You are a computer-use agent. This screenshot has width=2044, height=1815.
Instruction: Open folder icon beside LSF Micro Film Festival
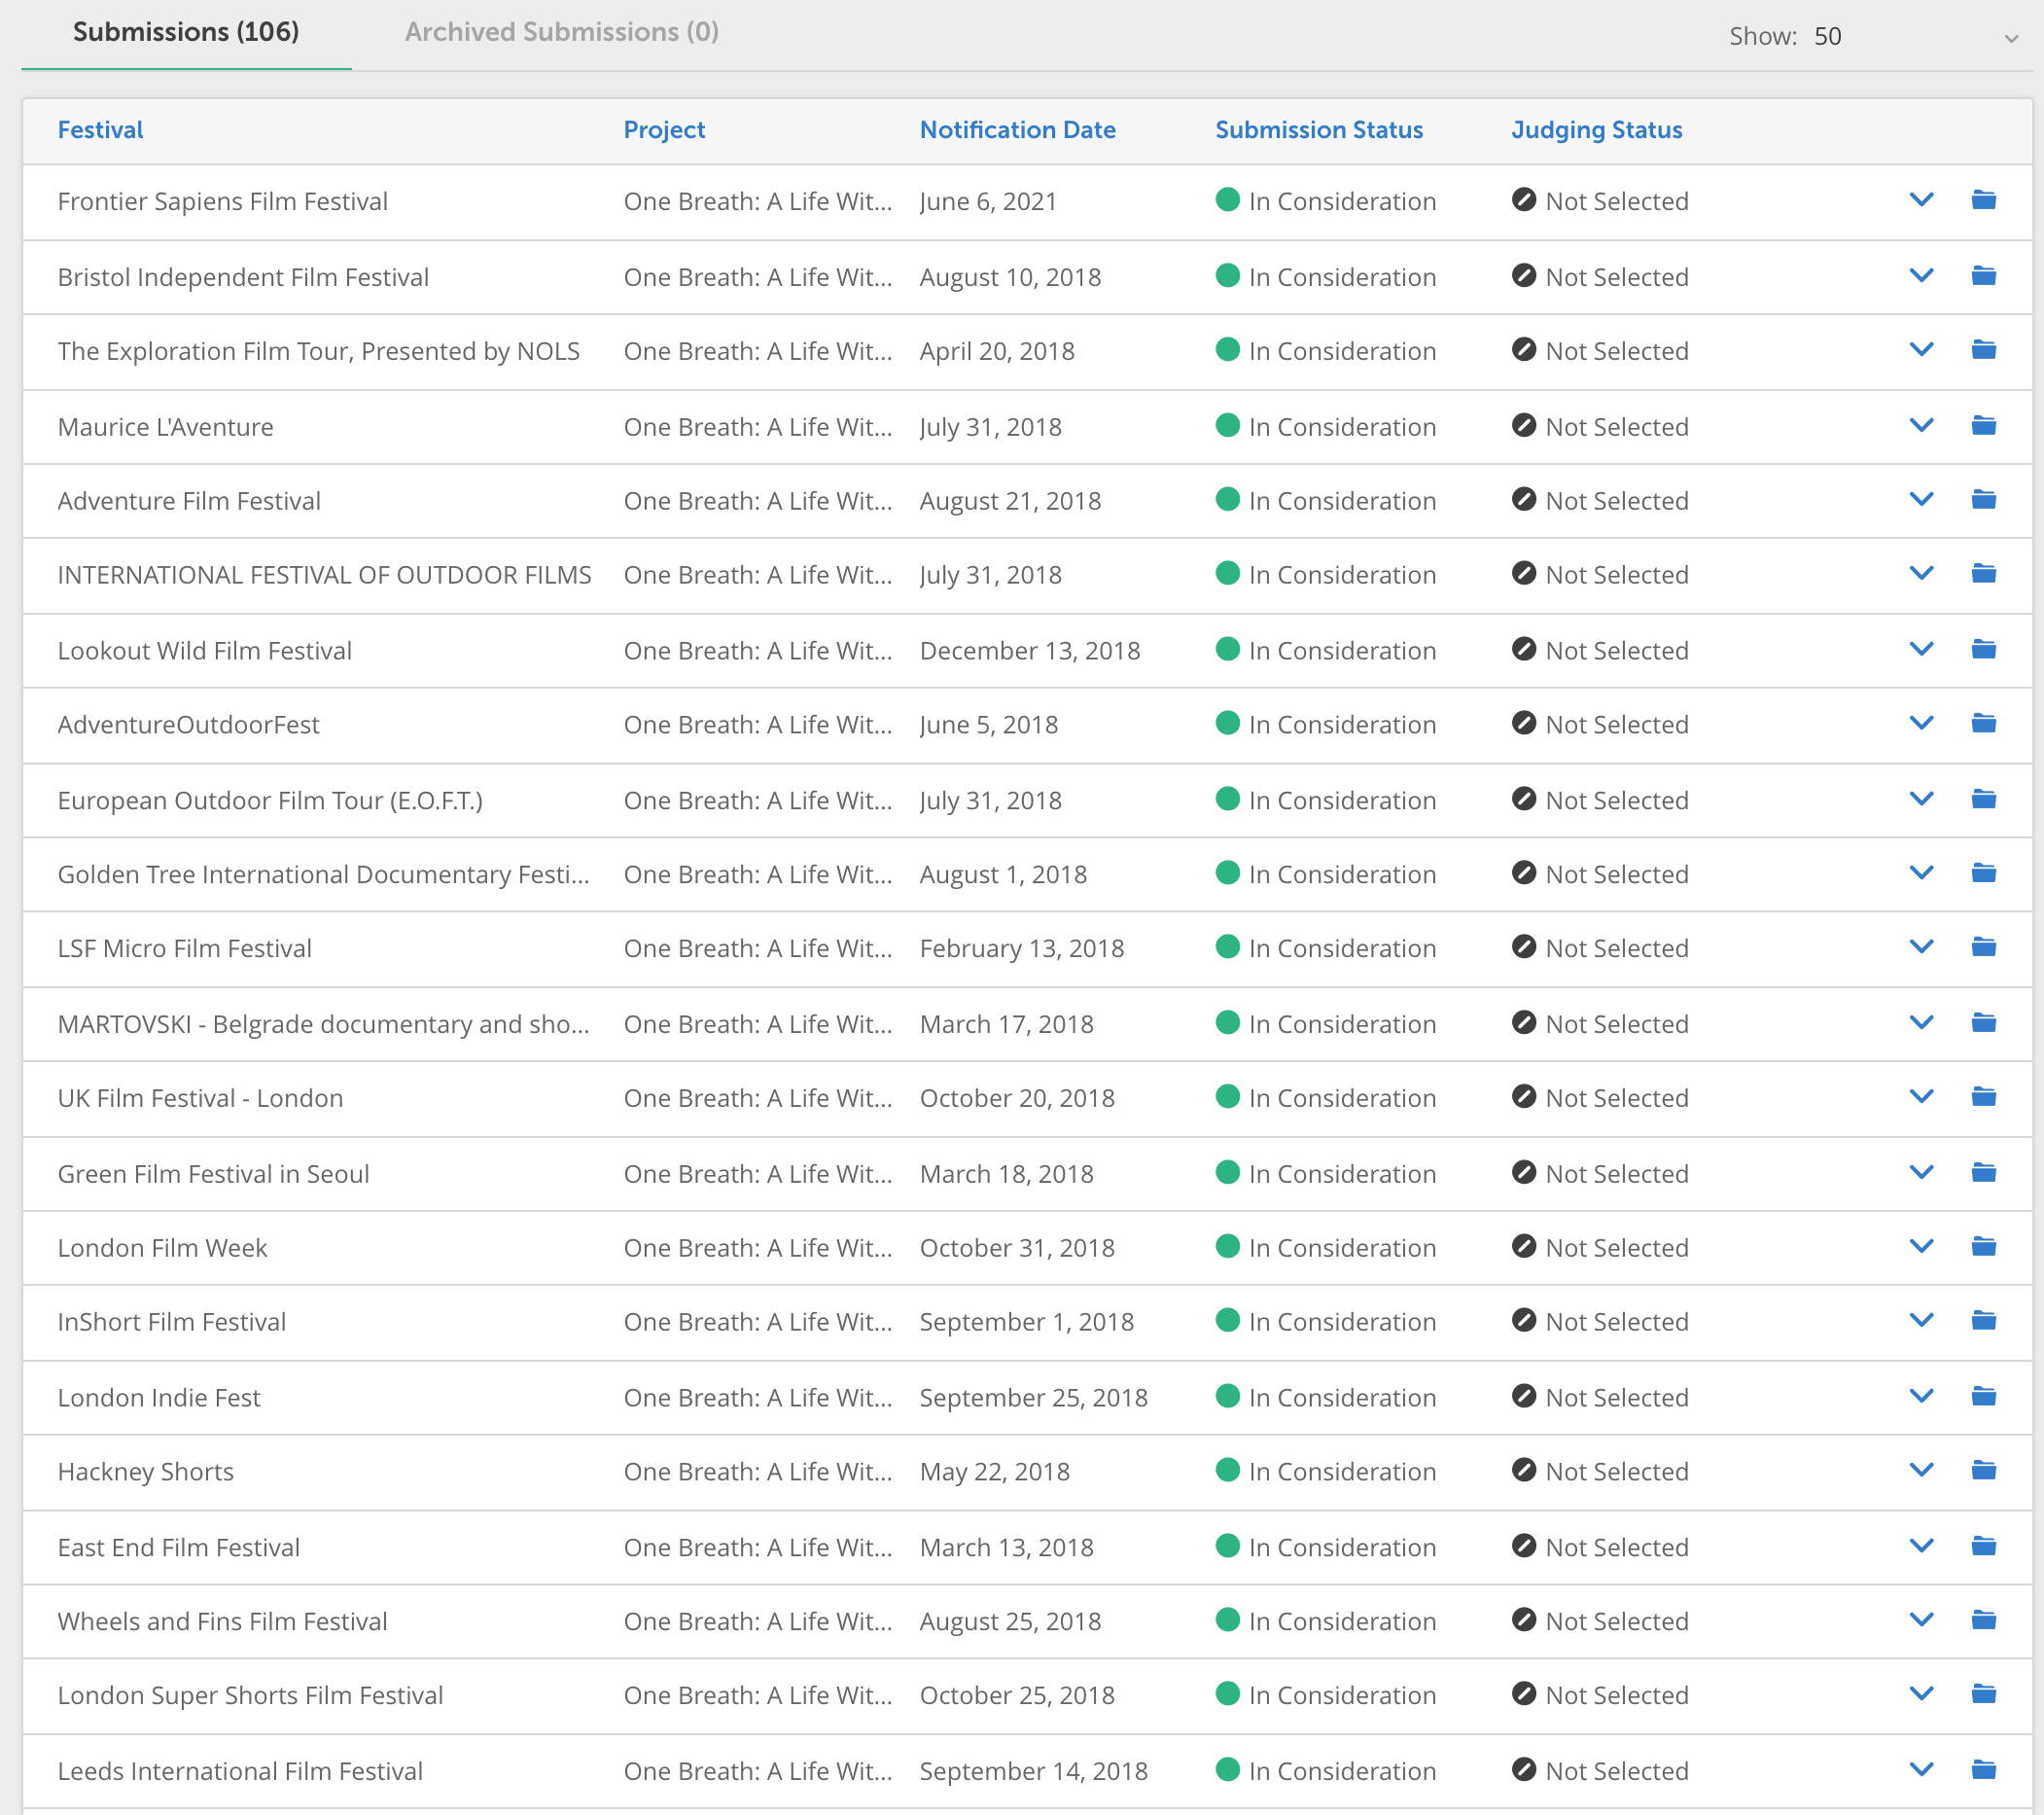click(x=1983, y=947)
